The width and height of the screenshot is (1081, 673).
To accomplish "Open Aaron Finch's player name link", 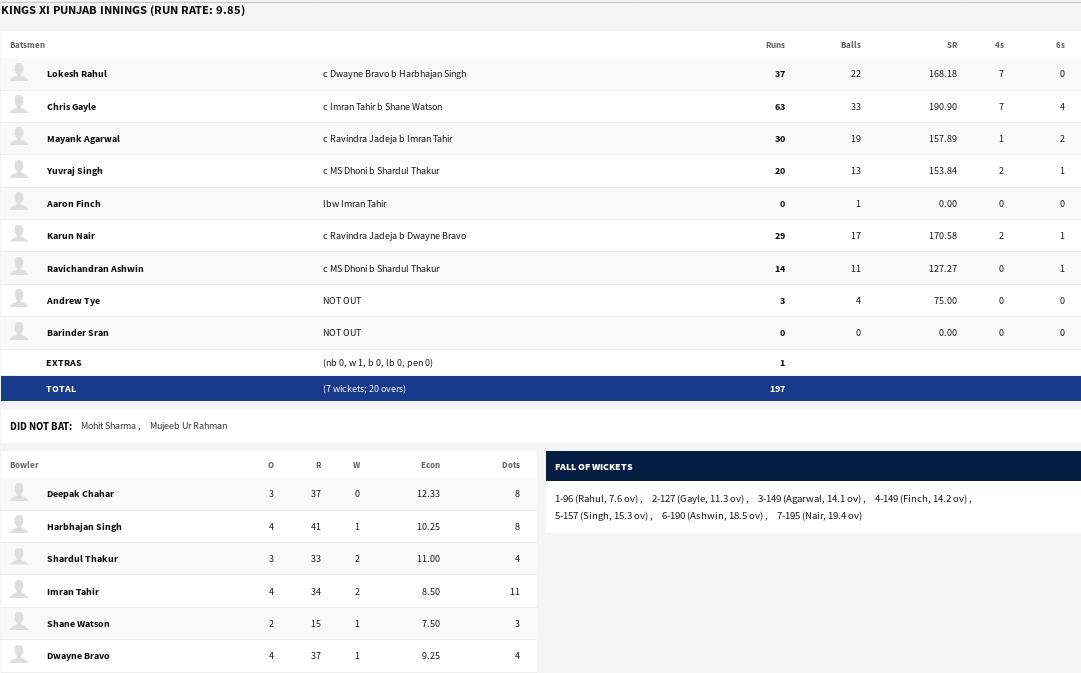I will tap(74, 203).
